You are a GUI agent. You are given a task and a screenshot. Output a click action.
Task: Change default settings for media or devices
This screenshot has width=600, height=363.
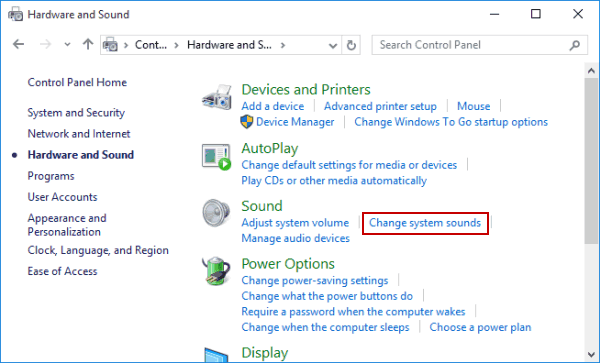[x=349, y=165]
